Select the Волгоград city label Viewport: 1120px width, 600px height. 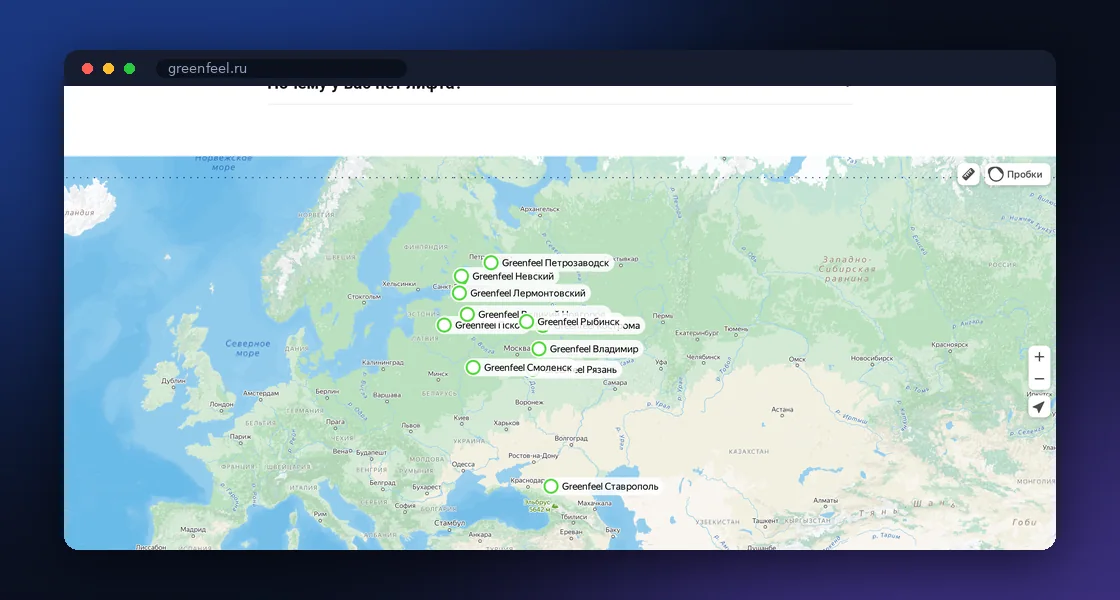(x=571, y=439)
